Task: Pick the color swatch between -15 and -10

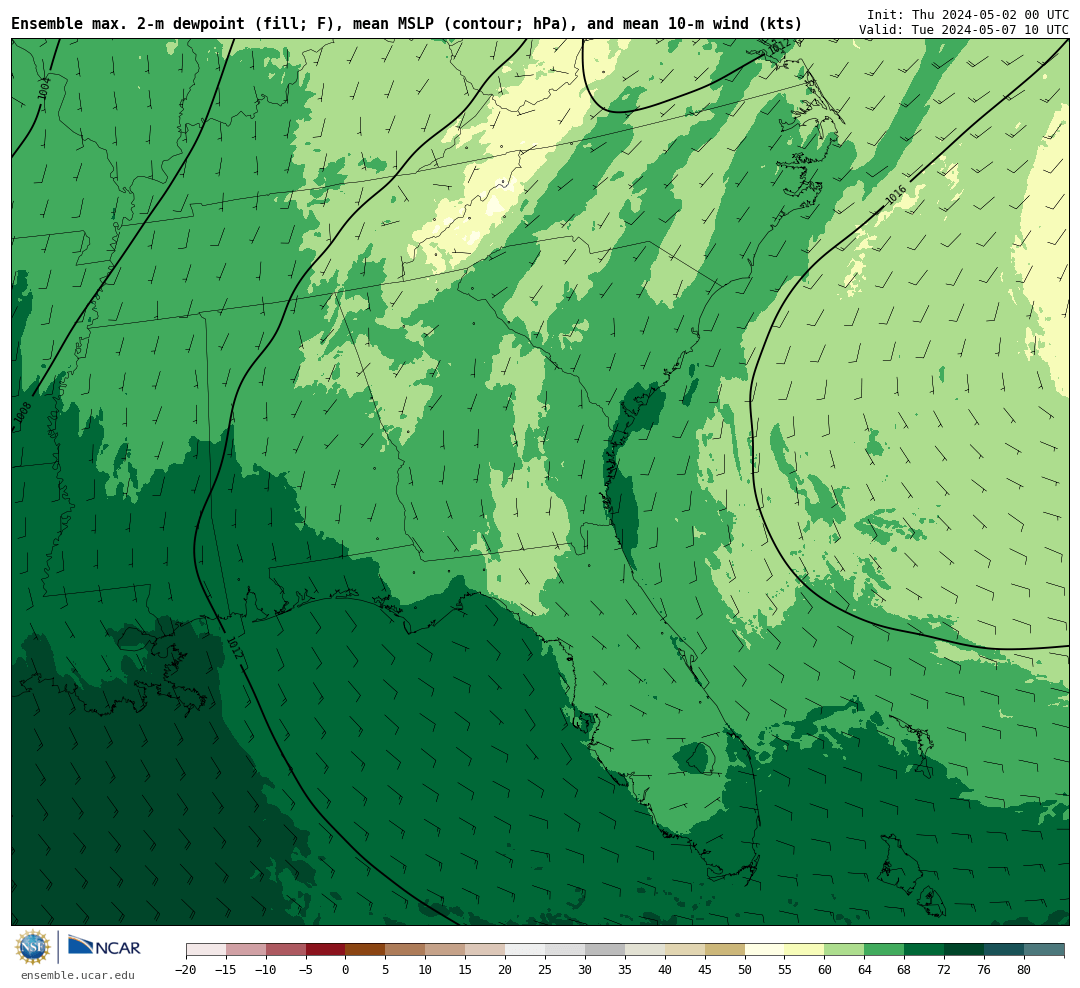Action: click(x=246, y=950)
